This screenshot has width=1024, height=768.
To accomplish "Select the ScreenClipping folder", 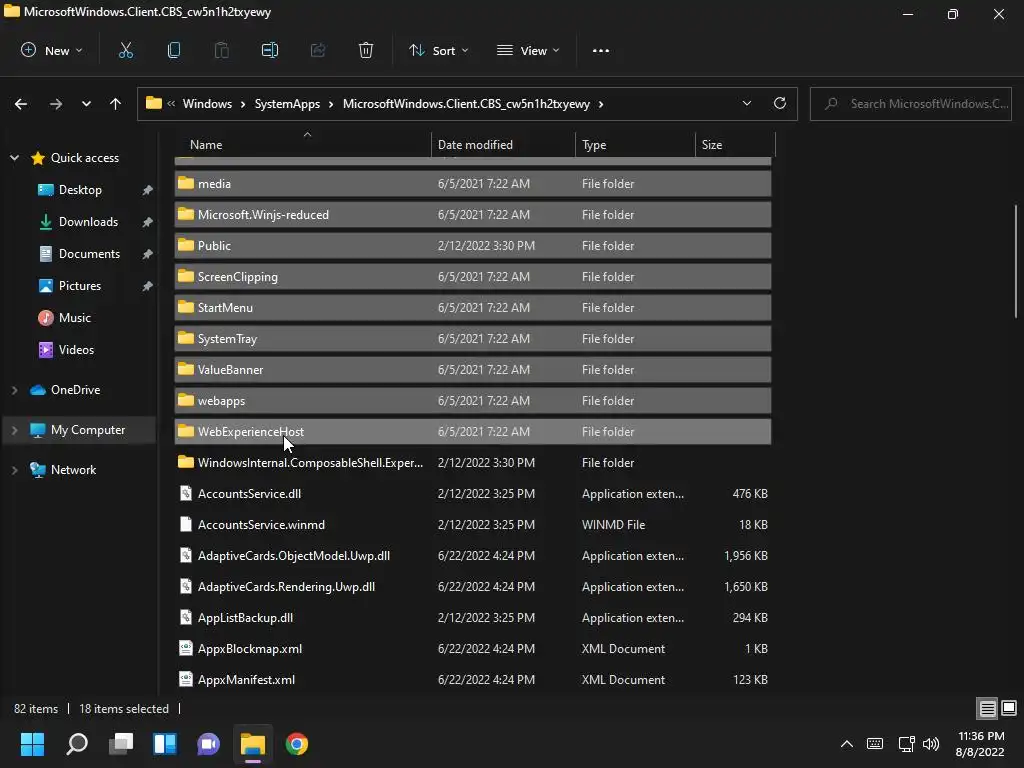I will tap(473, 277).
